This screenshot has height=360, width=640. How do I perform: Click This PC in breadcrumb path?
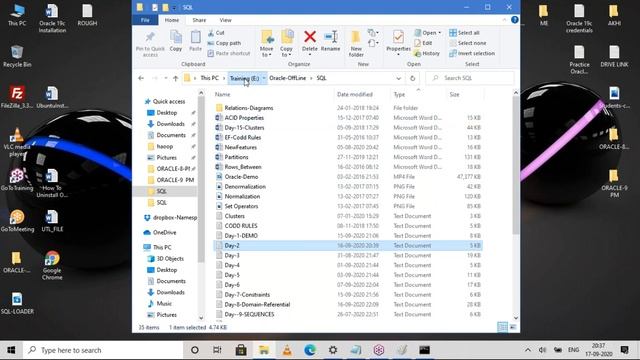[x=209, y=78]
